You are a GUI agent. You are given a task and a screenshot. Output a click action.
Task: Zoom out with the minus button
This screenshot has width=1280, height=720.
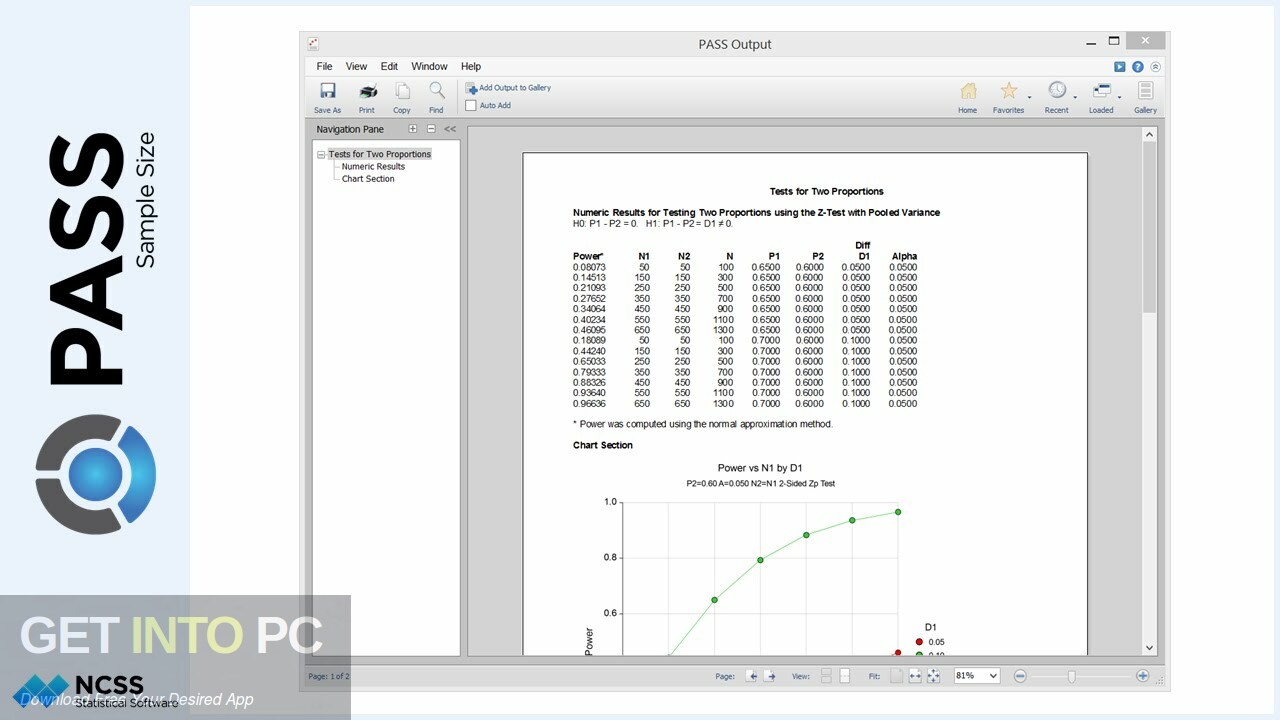pos(1020,676)
